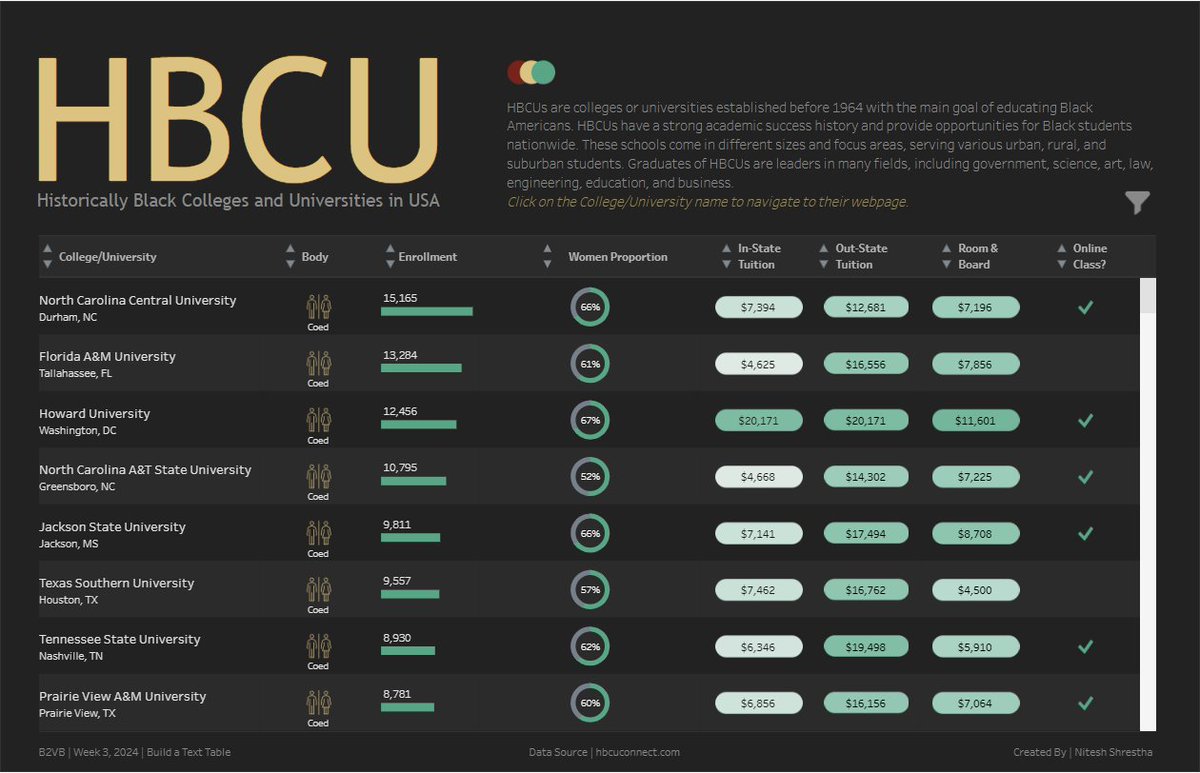Click Coed icon for Prairie View A&M University
The height and width of the screenshot is (773, 1200).
(318, 701)
